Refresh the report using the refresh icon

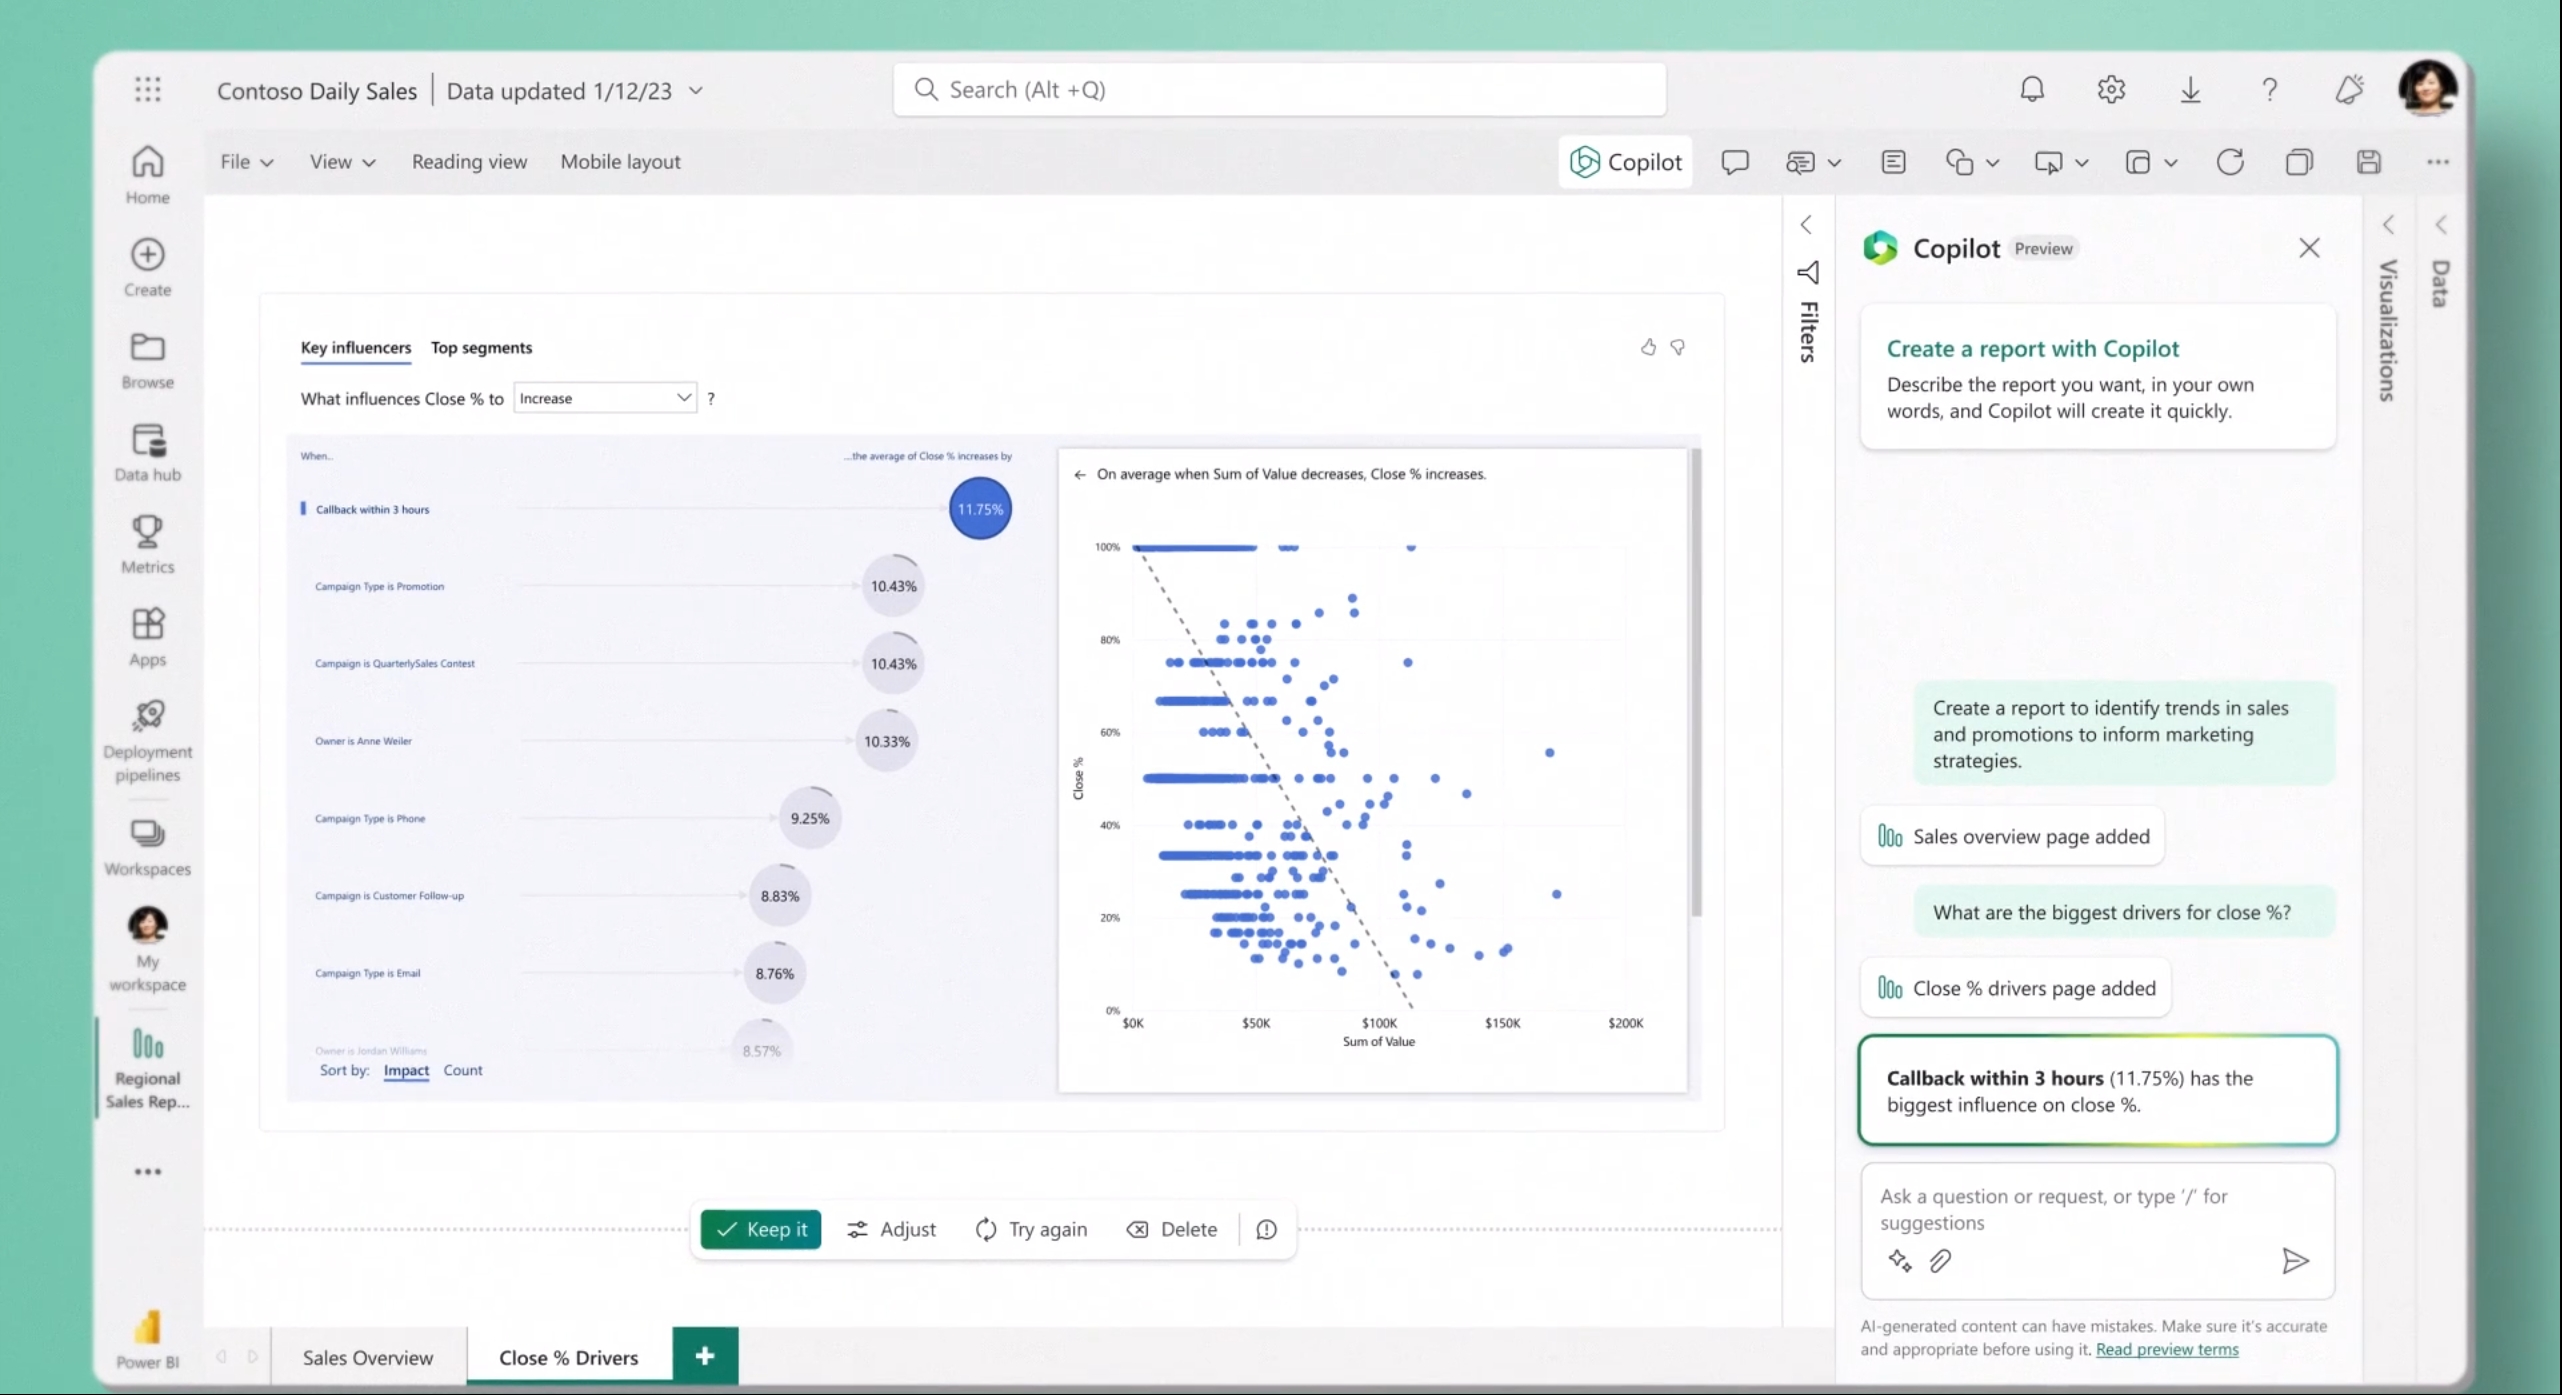tap(2231, 161)
